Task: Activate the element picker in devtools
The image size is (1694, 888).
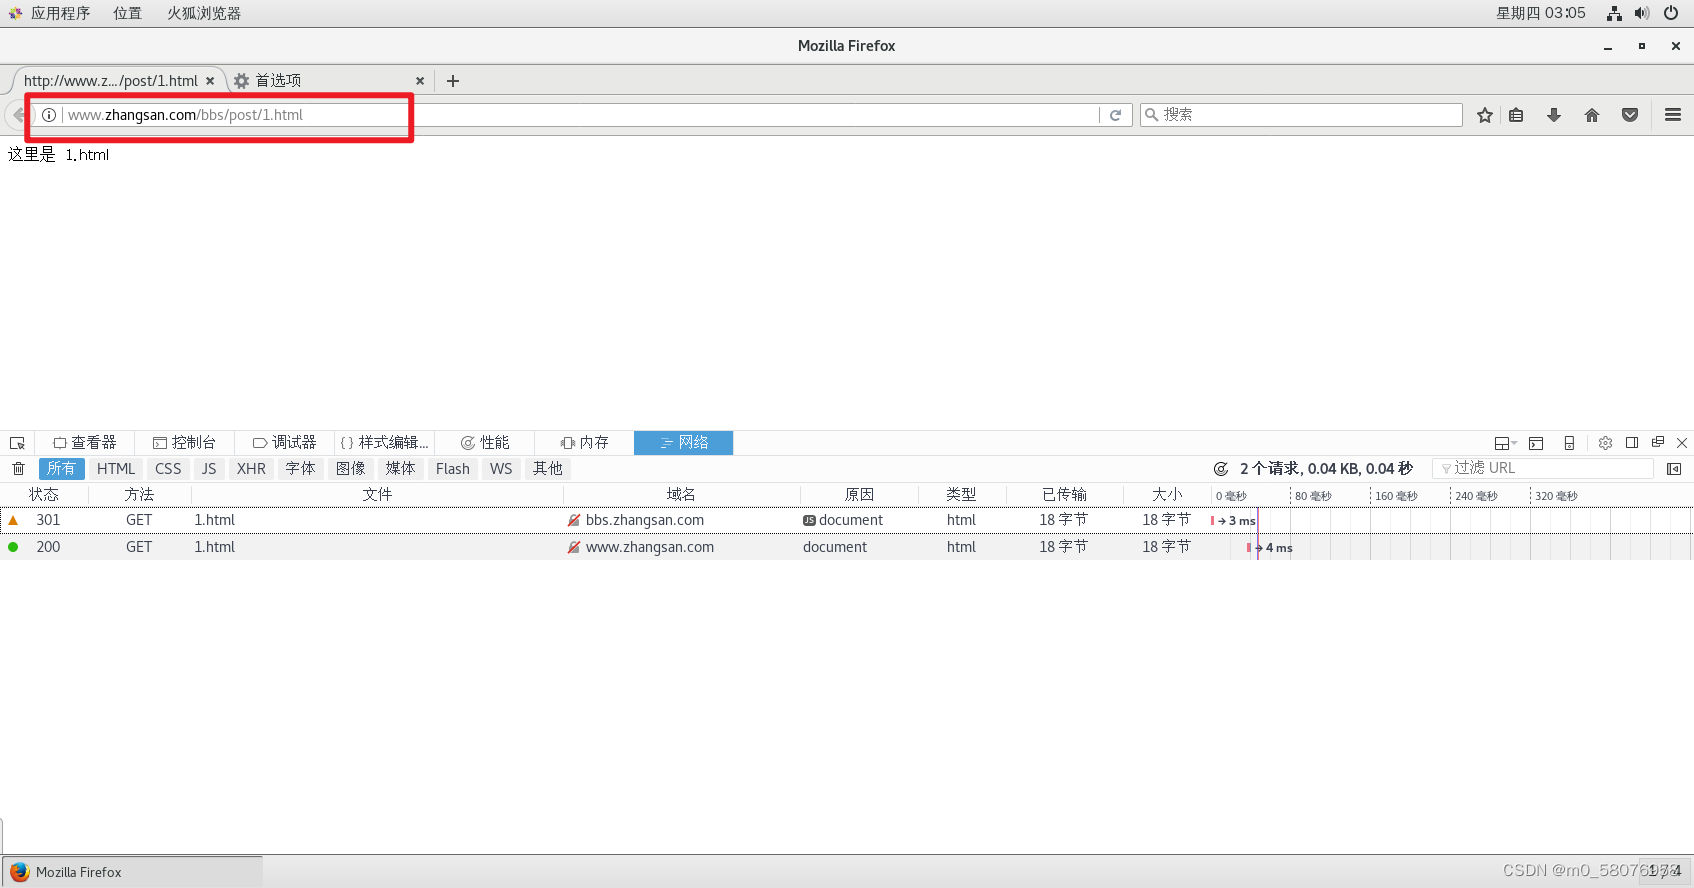Action: tap(17, 443)
